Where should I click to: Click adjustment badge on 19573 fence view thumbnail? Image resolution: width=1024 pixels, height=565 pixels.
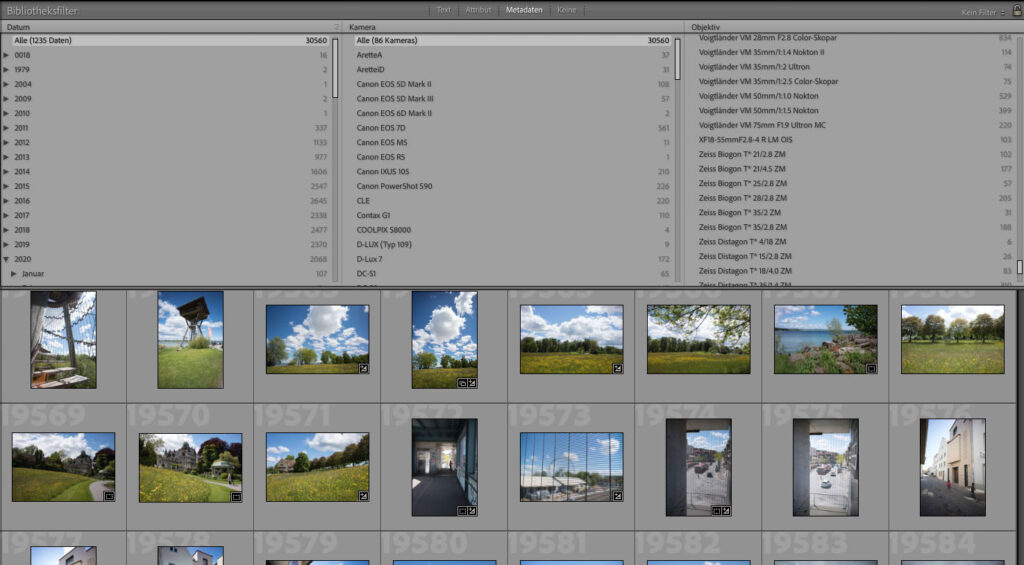(x=617, y=496)
